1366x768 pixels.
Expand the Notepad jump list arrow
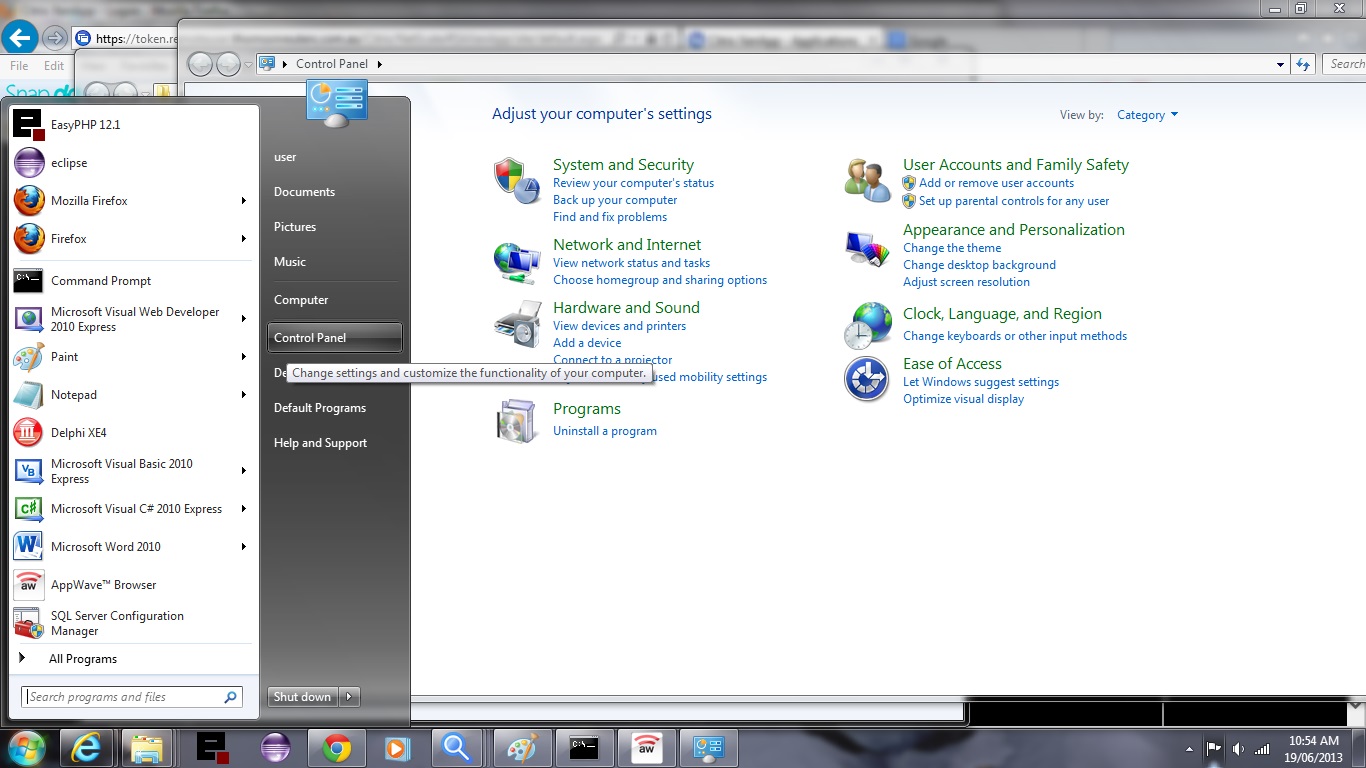coord(243,395)
